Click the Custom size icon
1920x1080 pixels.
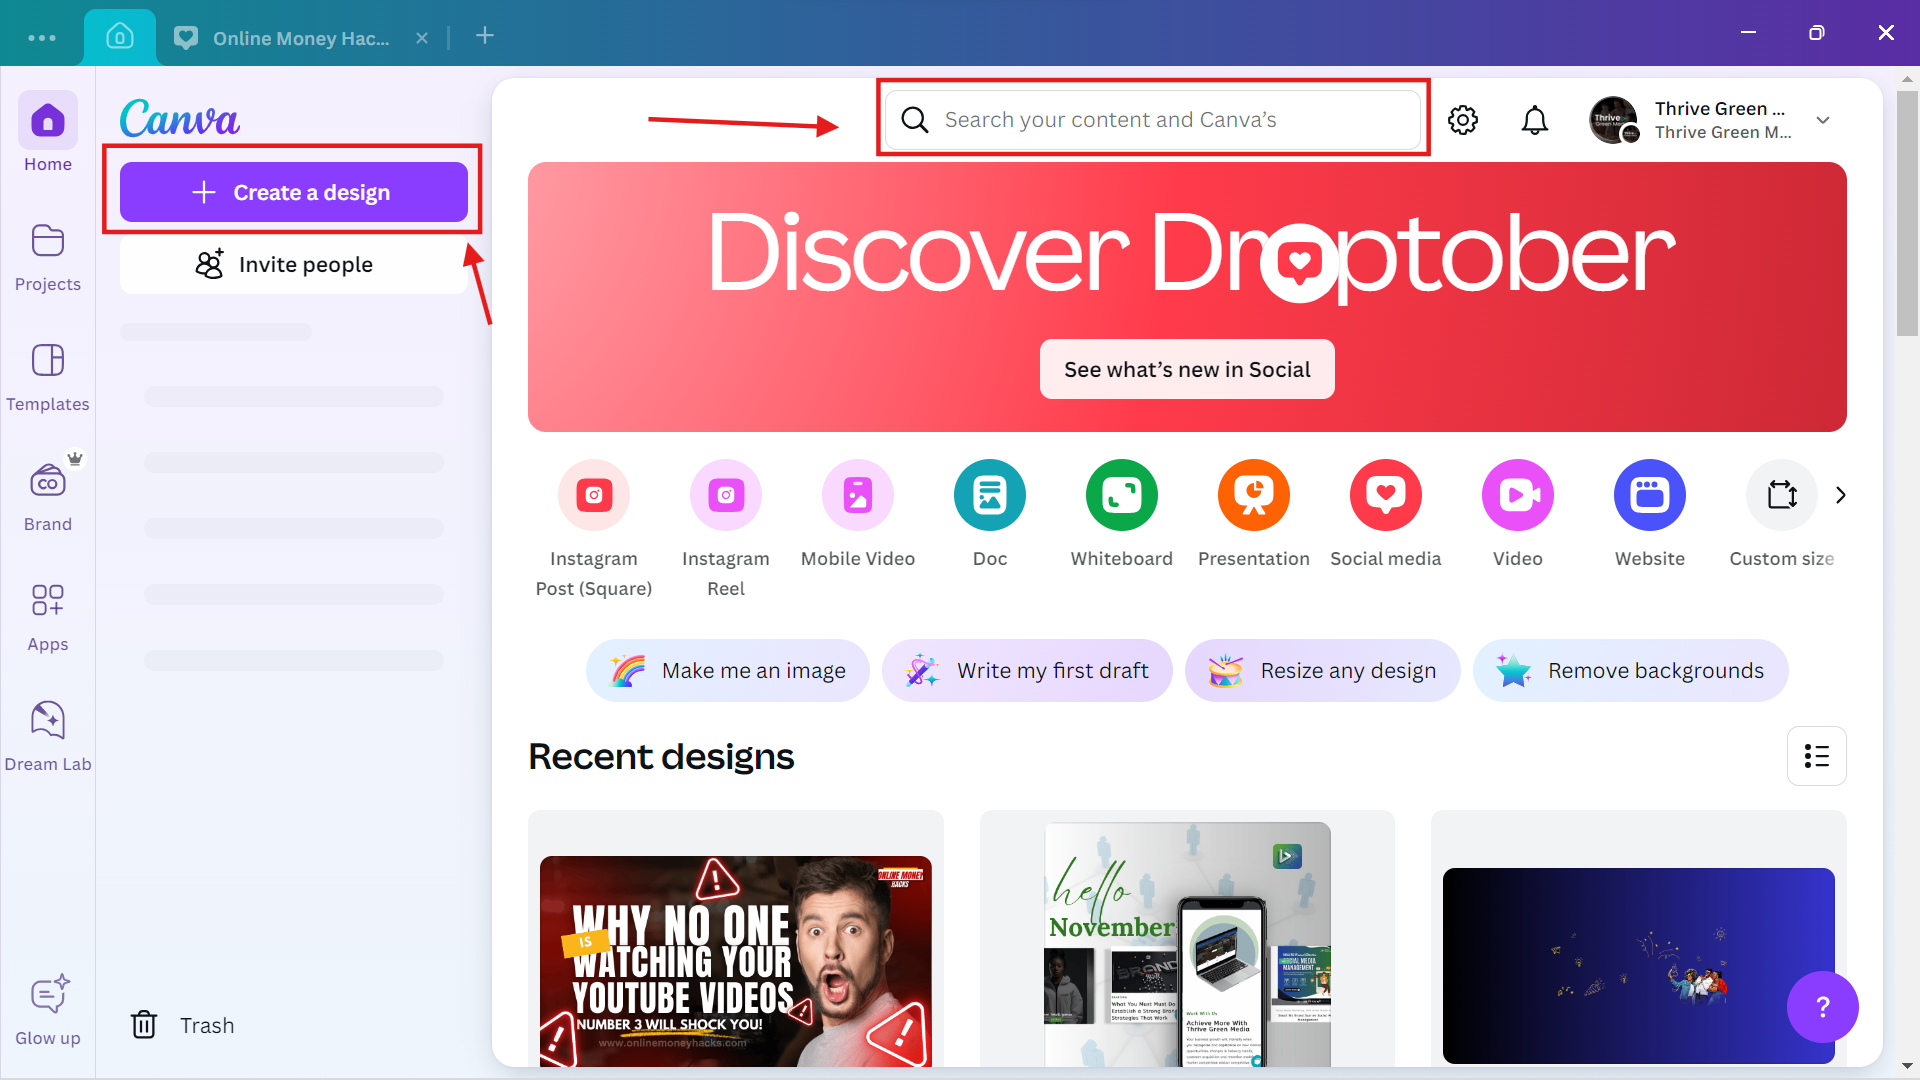coord(1781,495)
